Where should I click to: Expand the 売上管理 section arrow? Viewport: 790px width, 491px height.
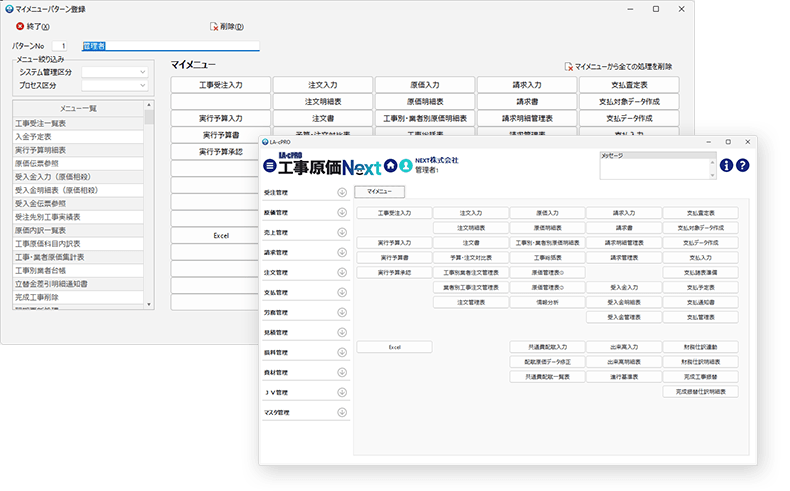342,232
